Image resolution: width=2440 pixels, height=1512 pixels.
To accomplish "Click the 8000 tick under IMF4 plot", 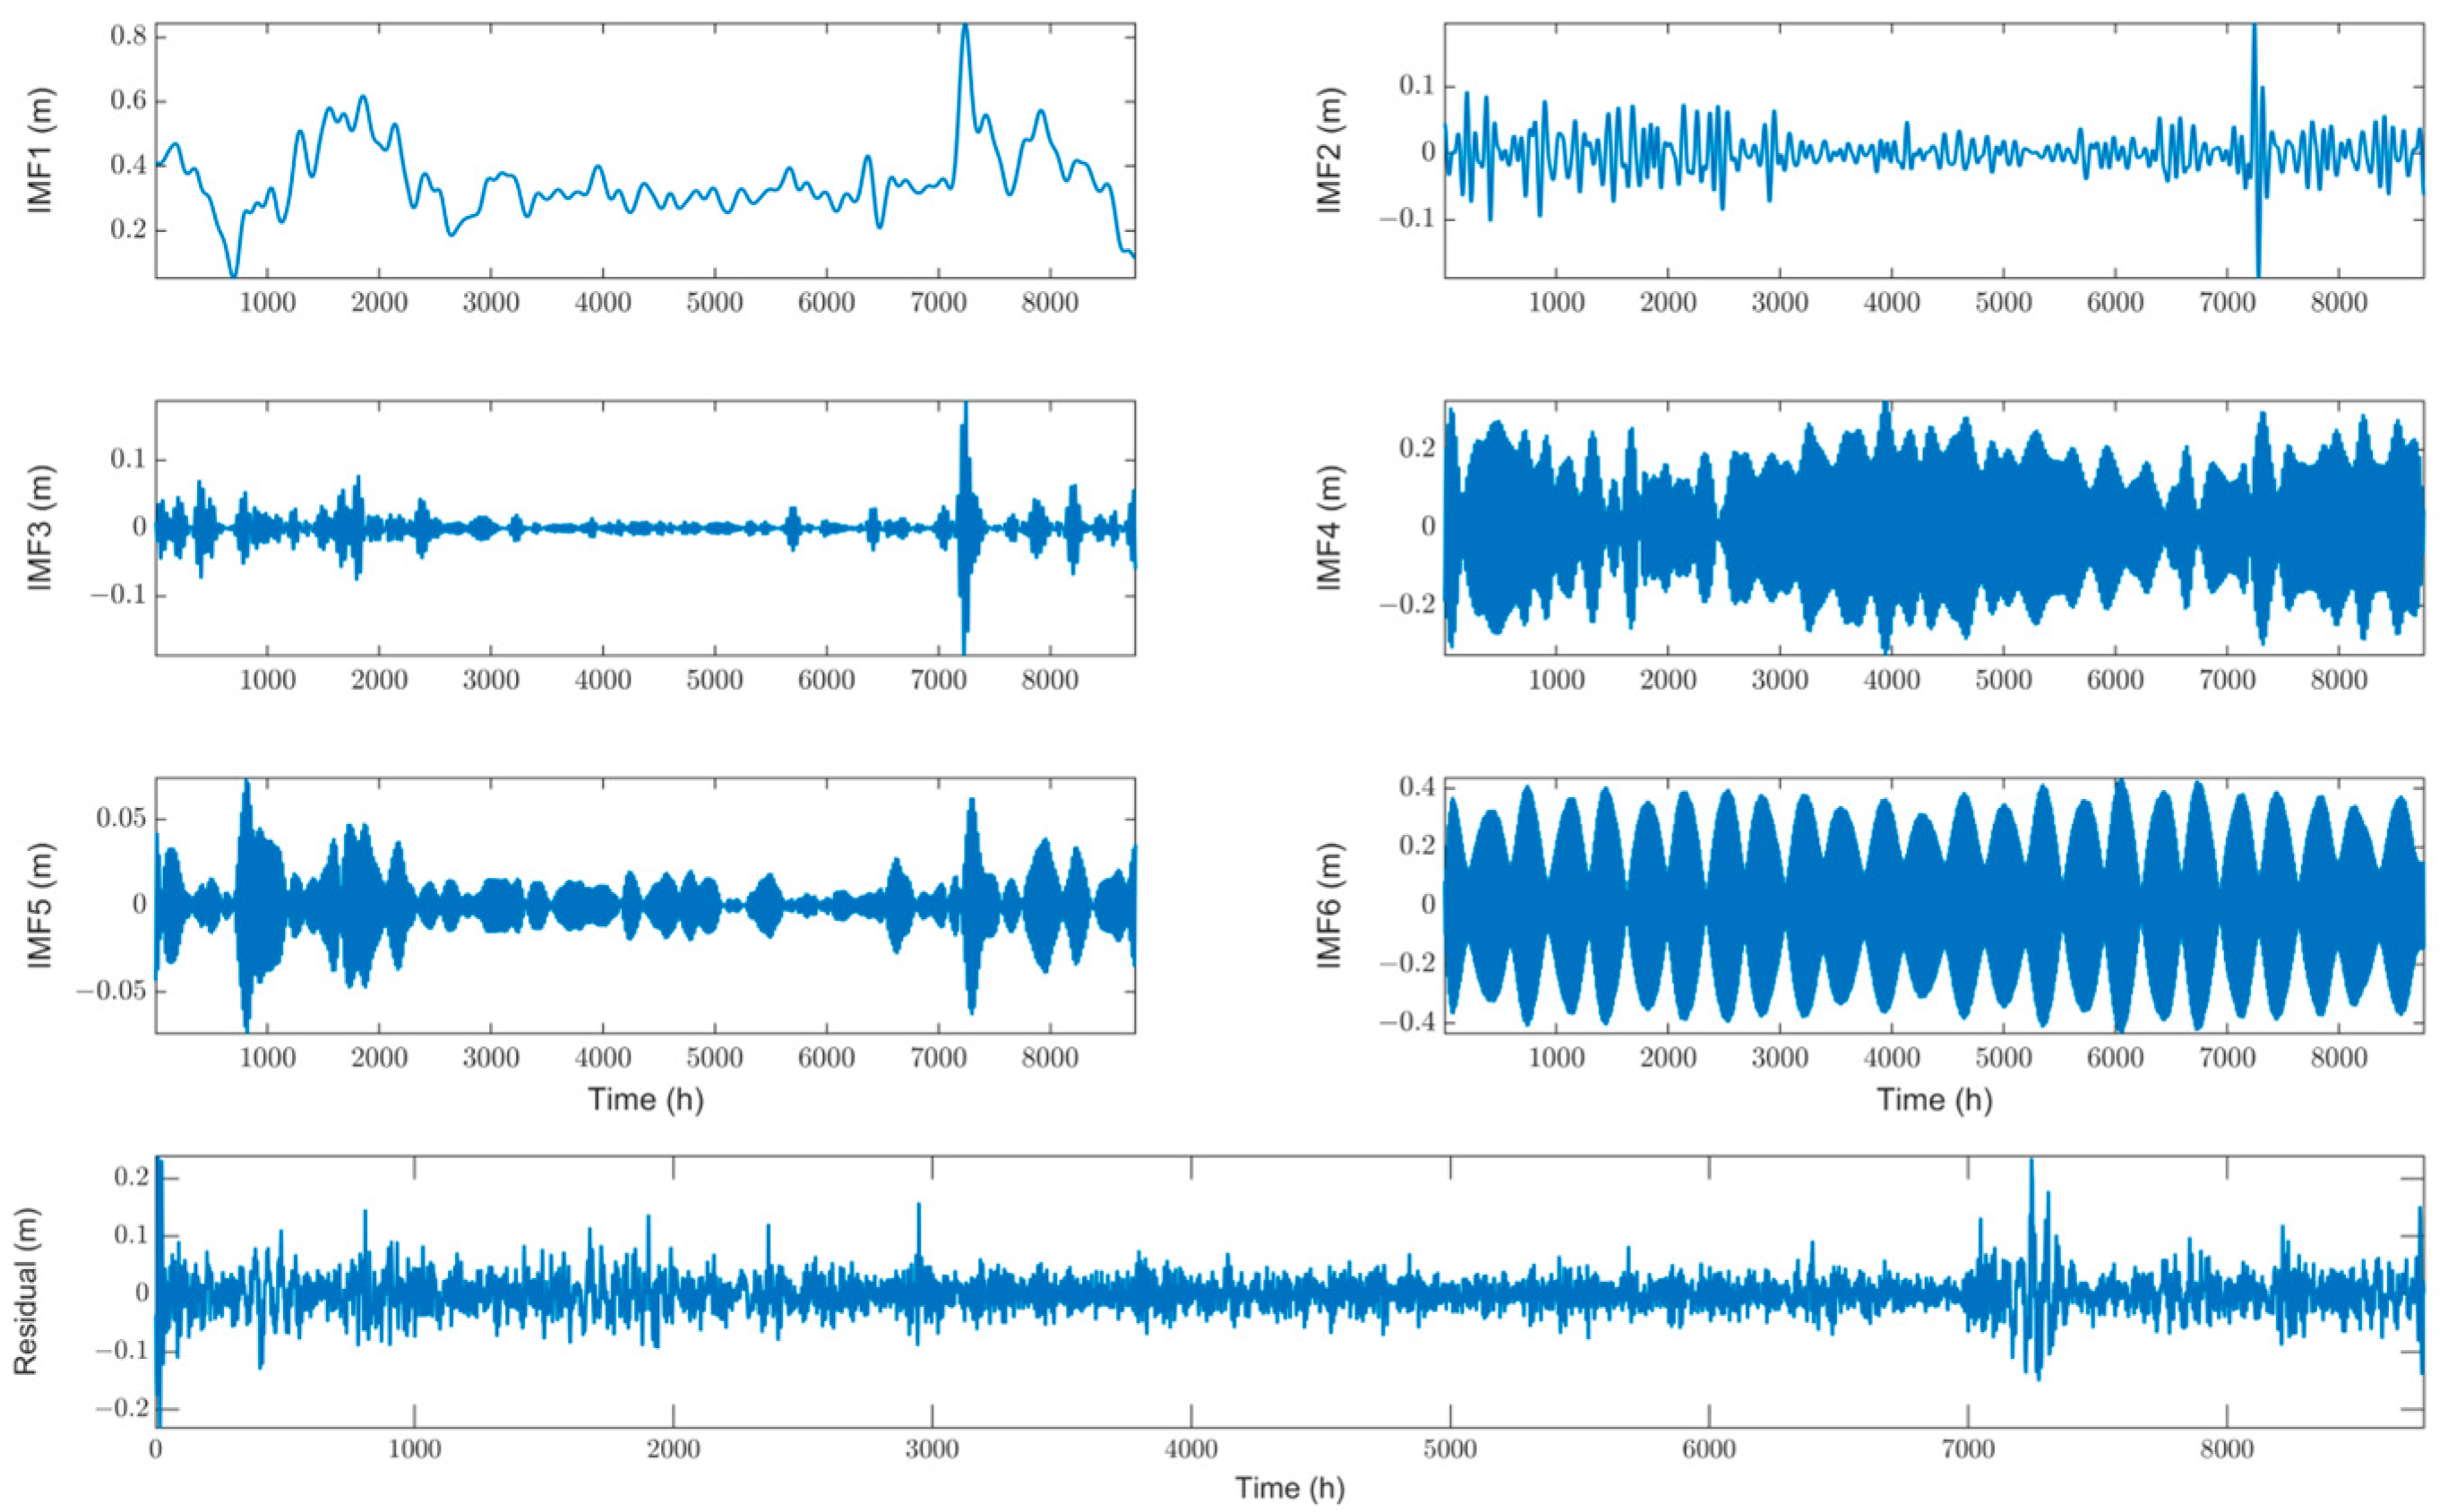I will (2338, 681).
